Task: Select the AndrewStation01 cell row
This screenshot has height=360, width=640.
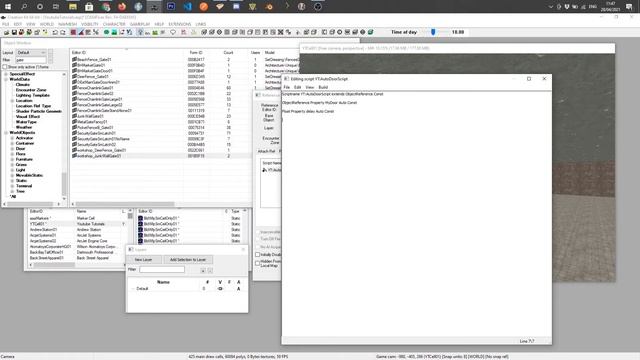Action: [77, 230]
